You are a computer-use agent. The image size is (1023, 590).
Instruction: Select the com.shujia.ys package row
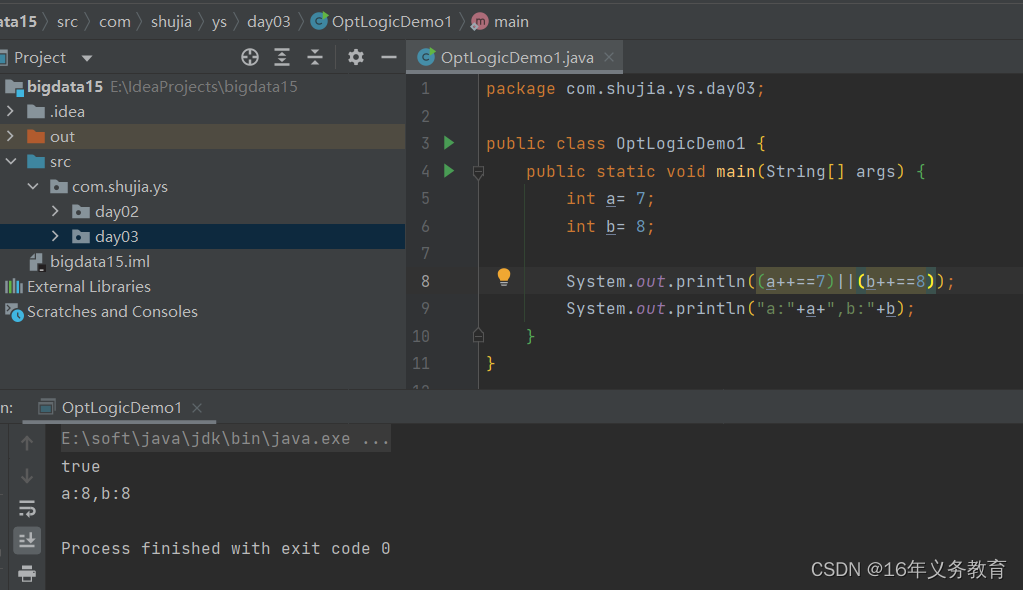coord(202,187)
